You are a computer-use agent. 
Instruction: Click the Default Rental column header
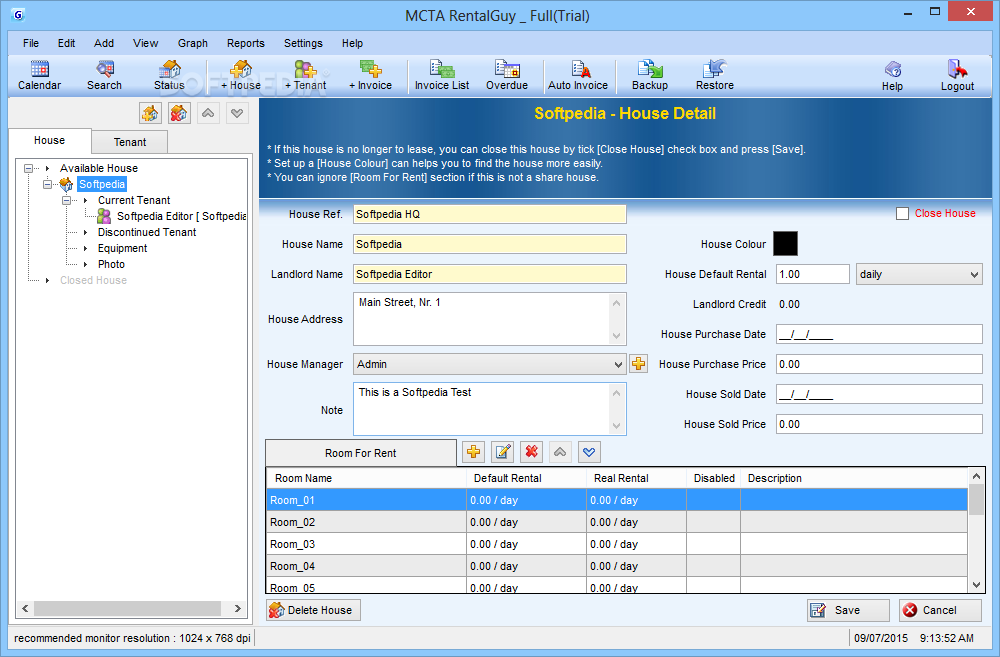526,478
